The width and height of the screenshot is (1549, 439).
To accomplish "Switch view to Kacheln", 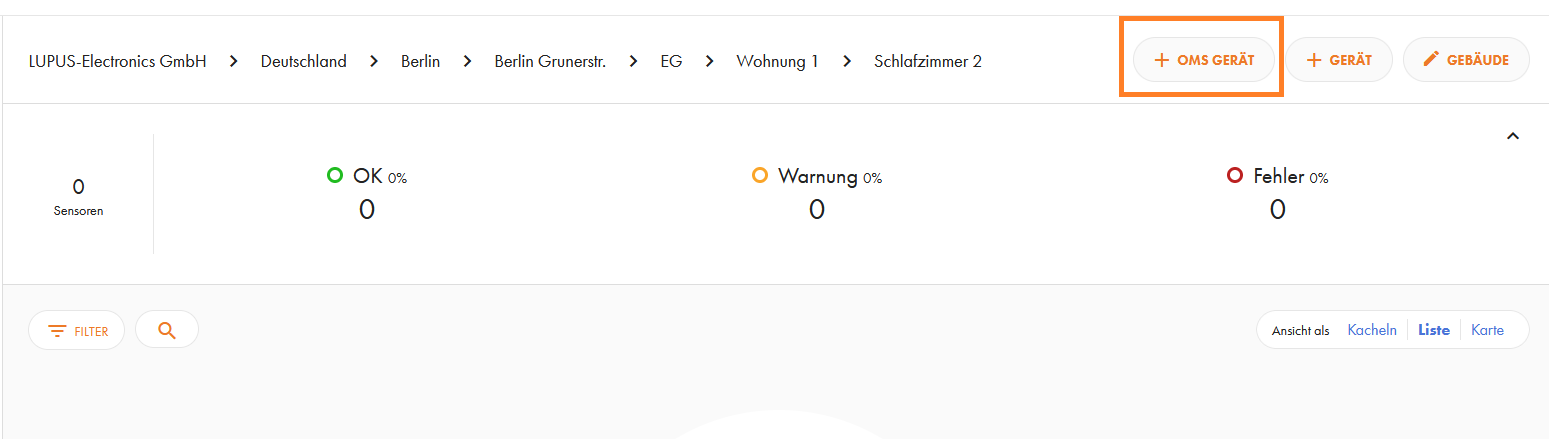I will 1372,330.
